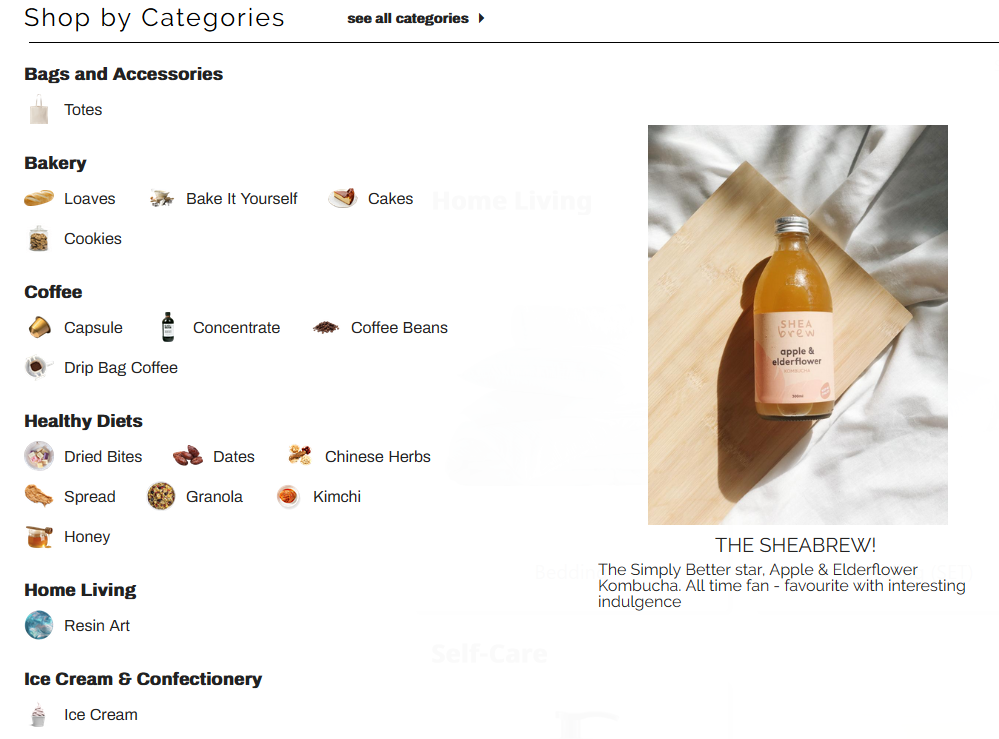Click the cake slice icon

(343, 198)
